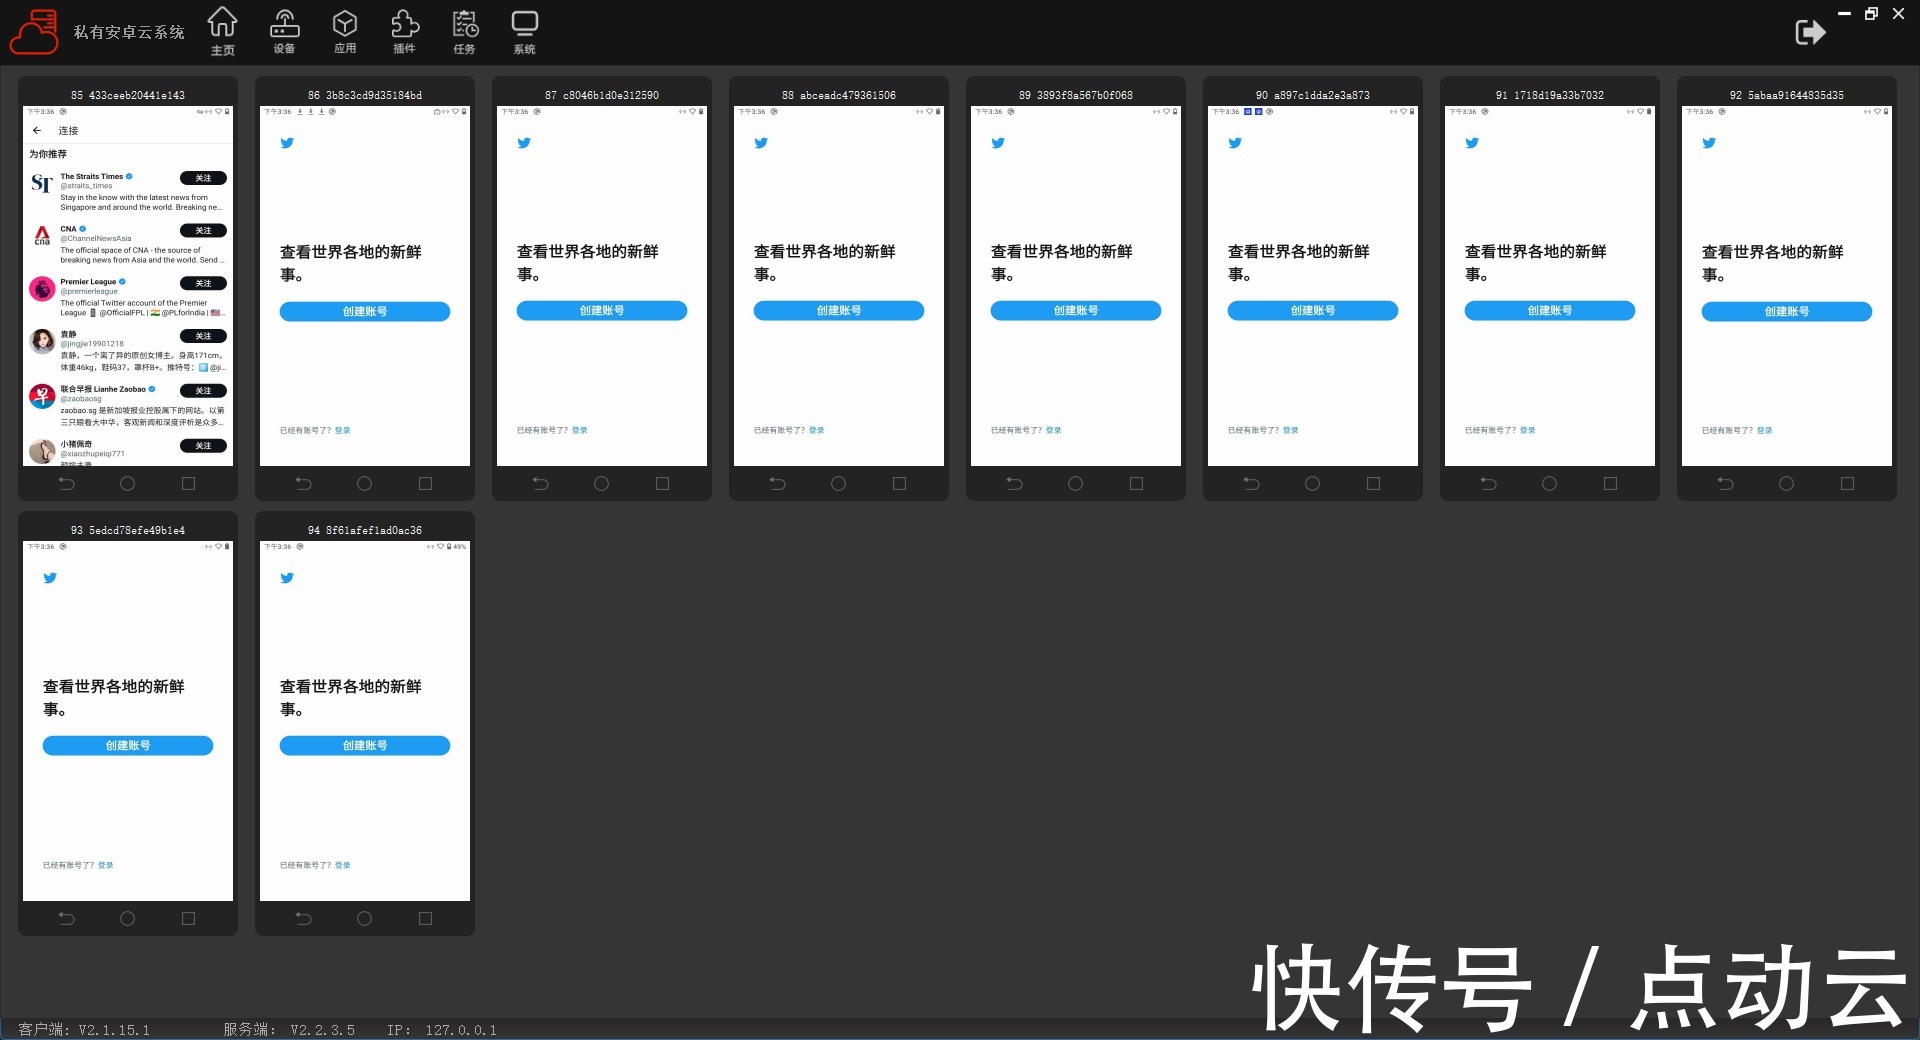Tap 创建账号 on device 88
Screen dimensions: 1920x1040
point(839,311)
